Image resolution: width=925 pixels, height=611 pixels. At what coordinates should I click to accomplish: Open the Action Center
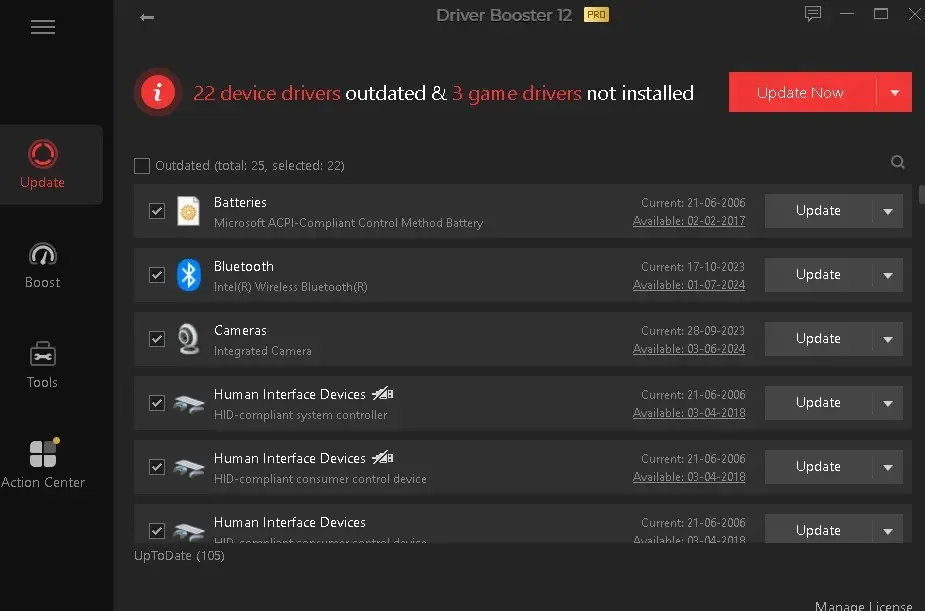pyautogui.click(x=42, y=462)
